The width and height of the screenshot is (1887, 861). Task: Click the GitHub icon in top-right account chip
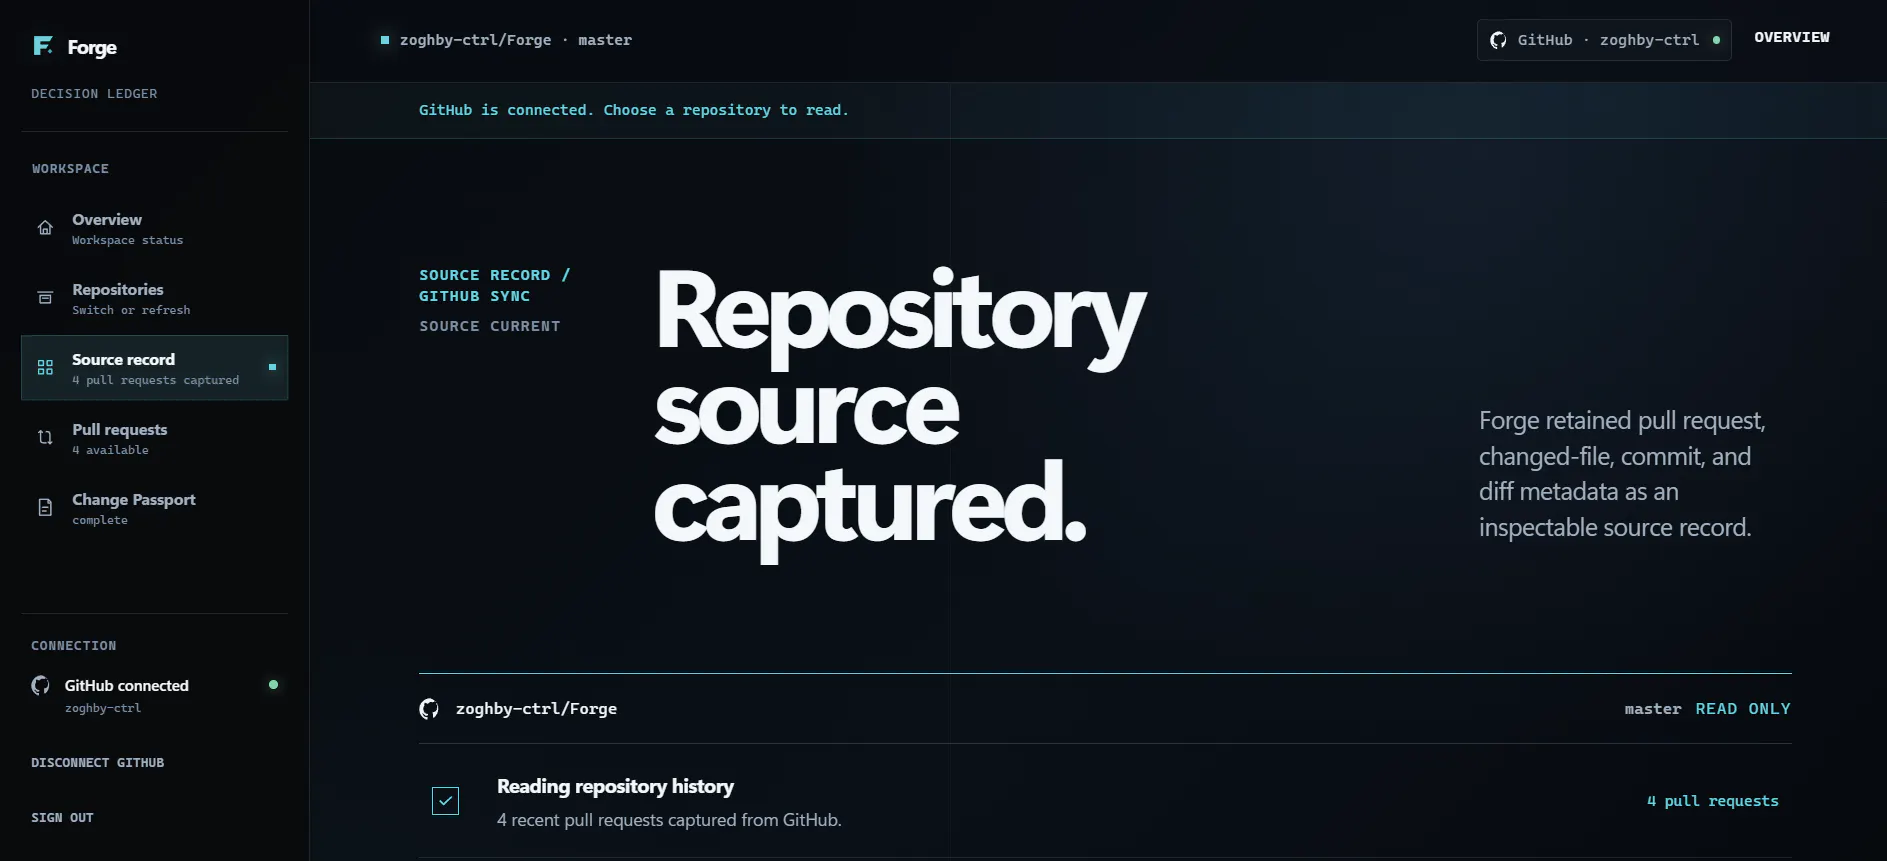click(x=1498, y=40)
